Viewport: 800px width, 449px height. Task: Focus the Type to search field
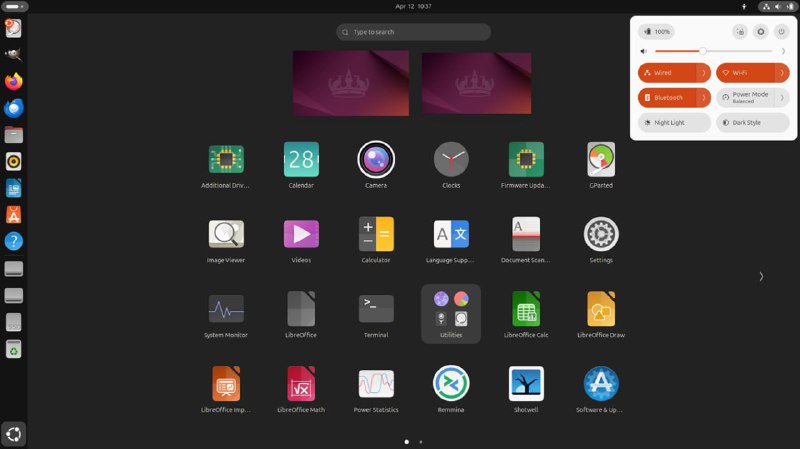click(x=413, y=32)
